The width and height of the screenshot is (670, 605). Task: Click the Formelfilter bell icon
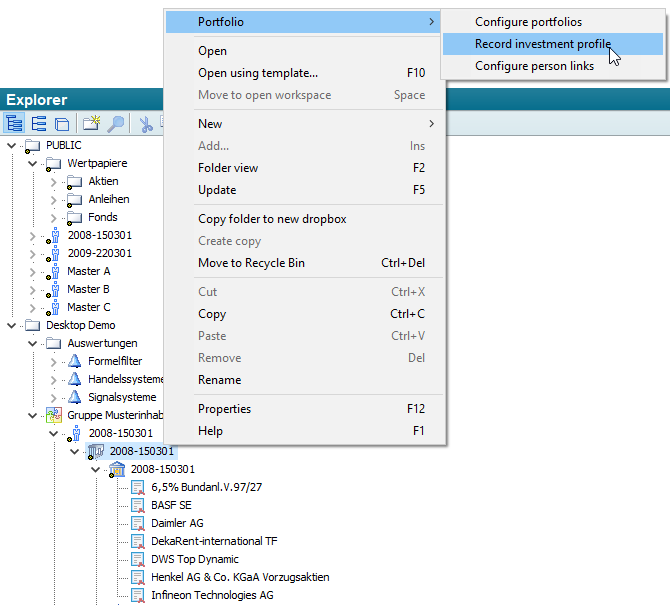pyautogui.click(x=75, y=361)
